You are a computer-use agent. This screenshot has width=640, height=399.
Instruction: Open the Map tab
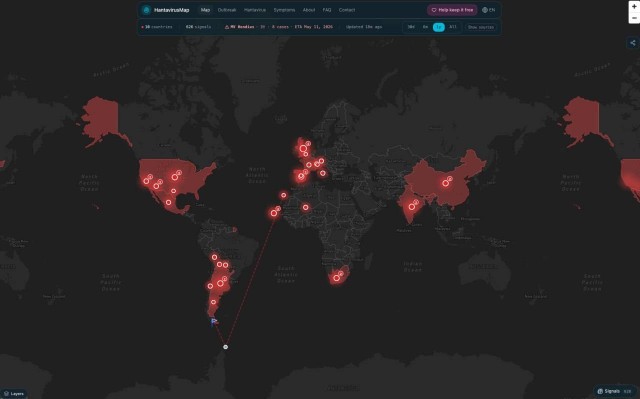point(205,10)
